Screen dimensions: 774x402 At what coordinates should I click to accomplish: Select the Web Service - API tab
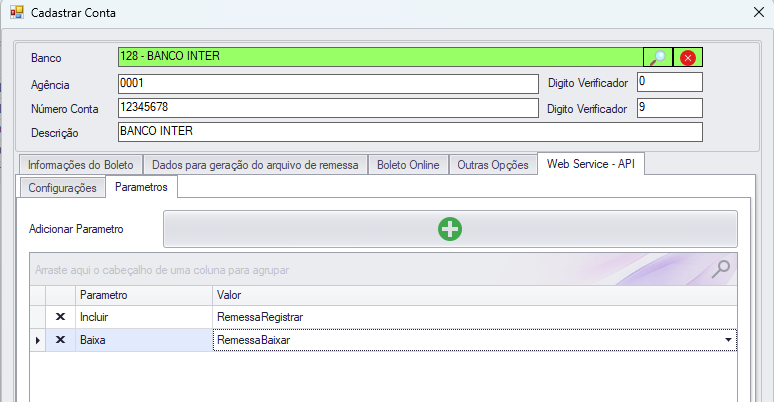pyautogui.click(x=591, y=164)
